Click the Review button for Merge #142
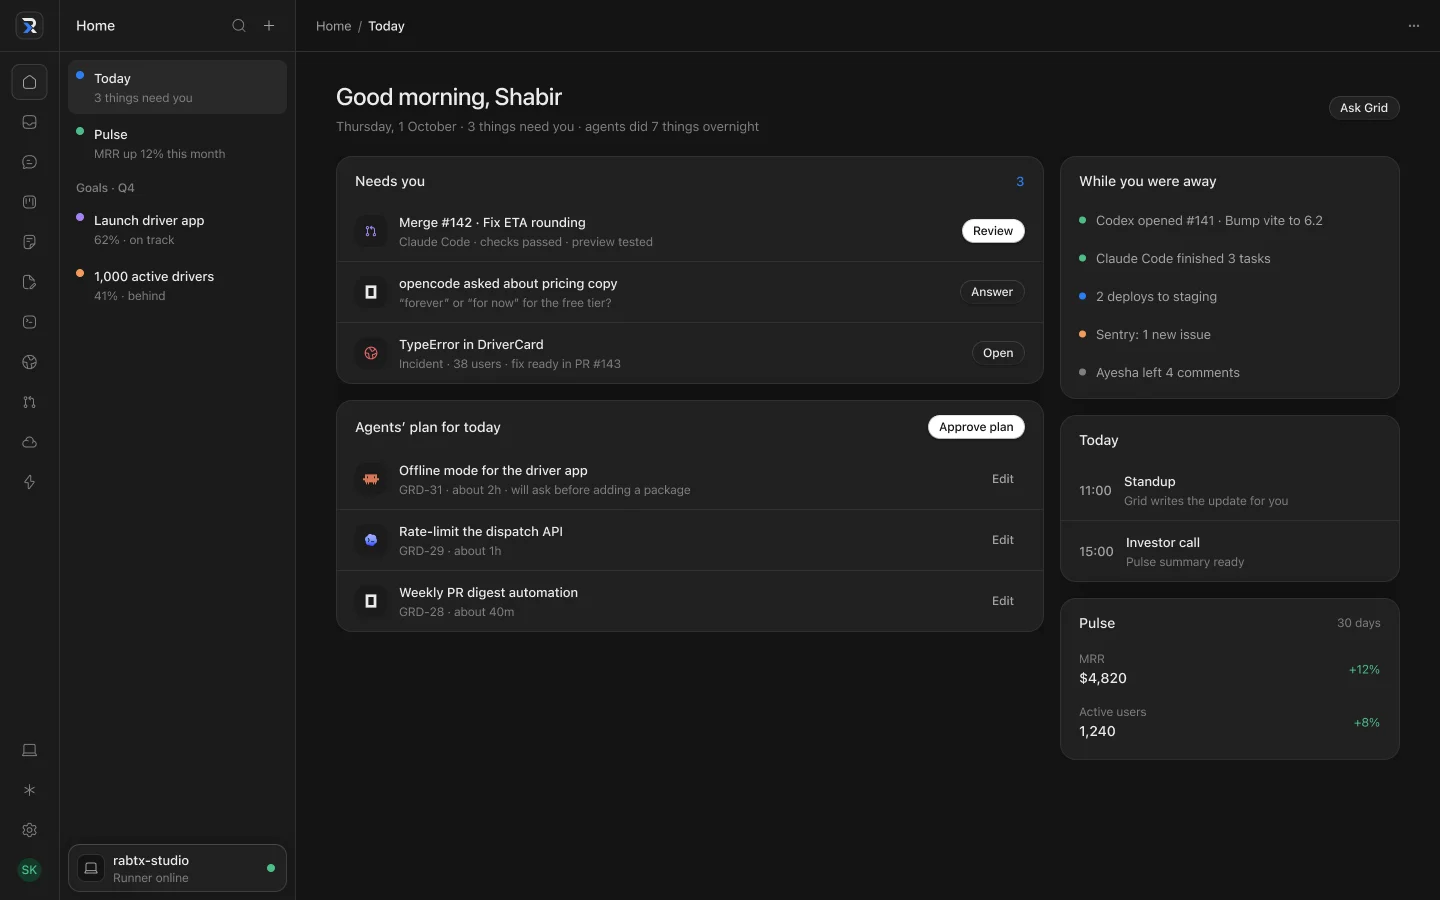 [993, 231]
